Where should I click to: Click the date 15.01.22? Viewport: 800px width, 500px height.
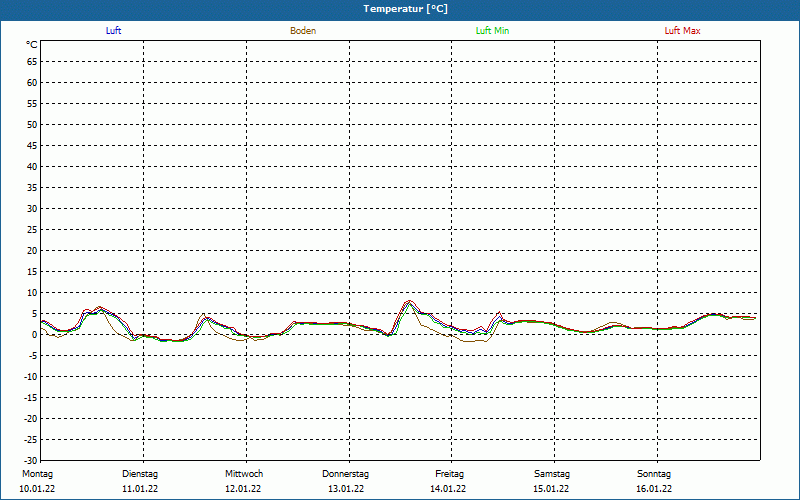(x=551, y=489)
